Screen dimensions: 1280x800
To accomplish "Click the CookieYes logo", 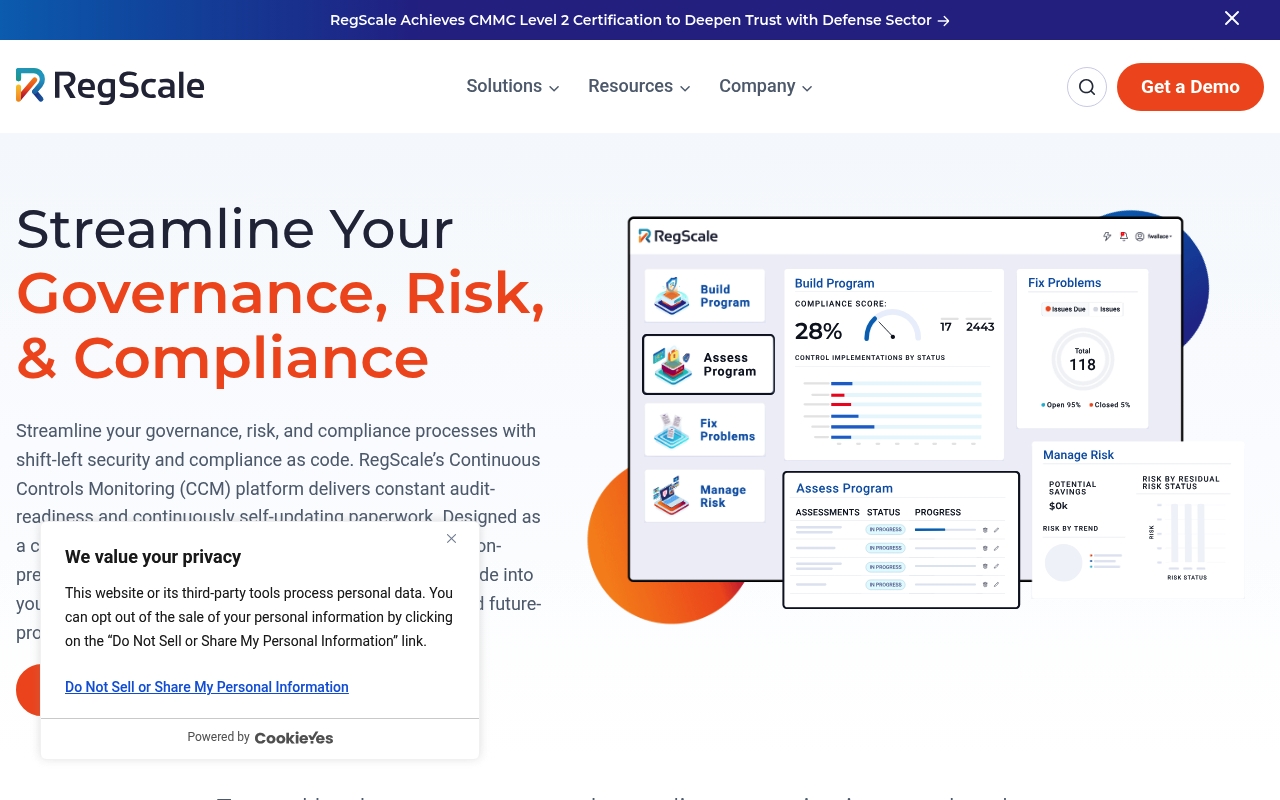I will click(294, 738).
